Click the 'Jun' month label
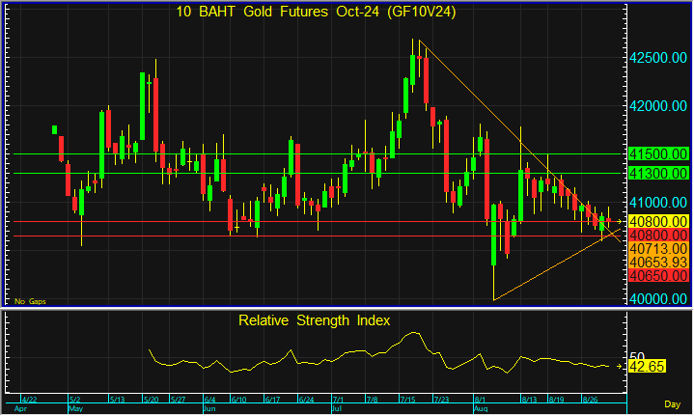This screenshot has height=416, width=694. 210,408
